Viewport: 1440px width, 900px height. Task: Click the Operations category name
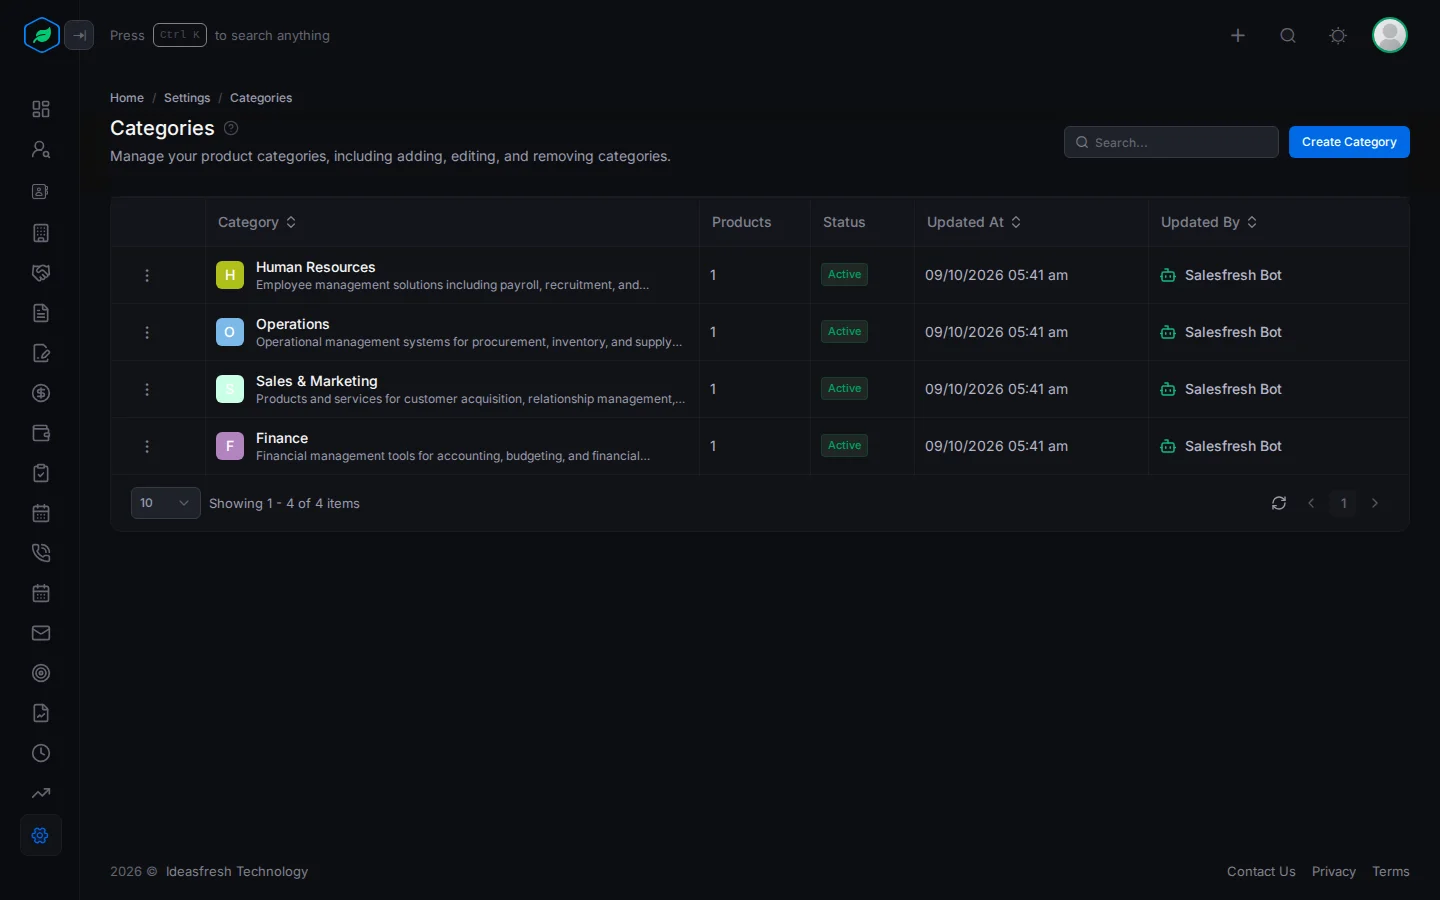click(293, 324)
